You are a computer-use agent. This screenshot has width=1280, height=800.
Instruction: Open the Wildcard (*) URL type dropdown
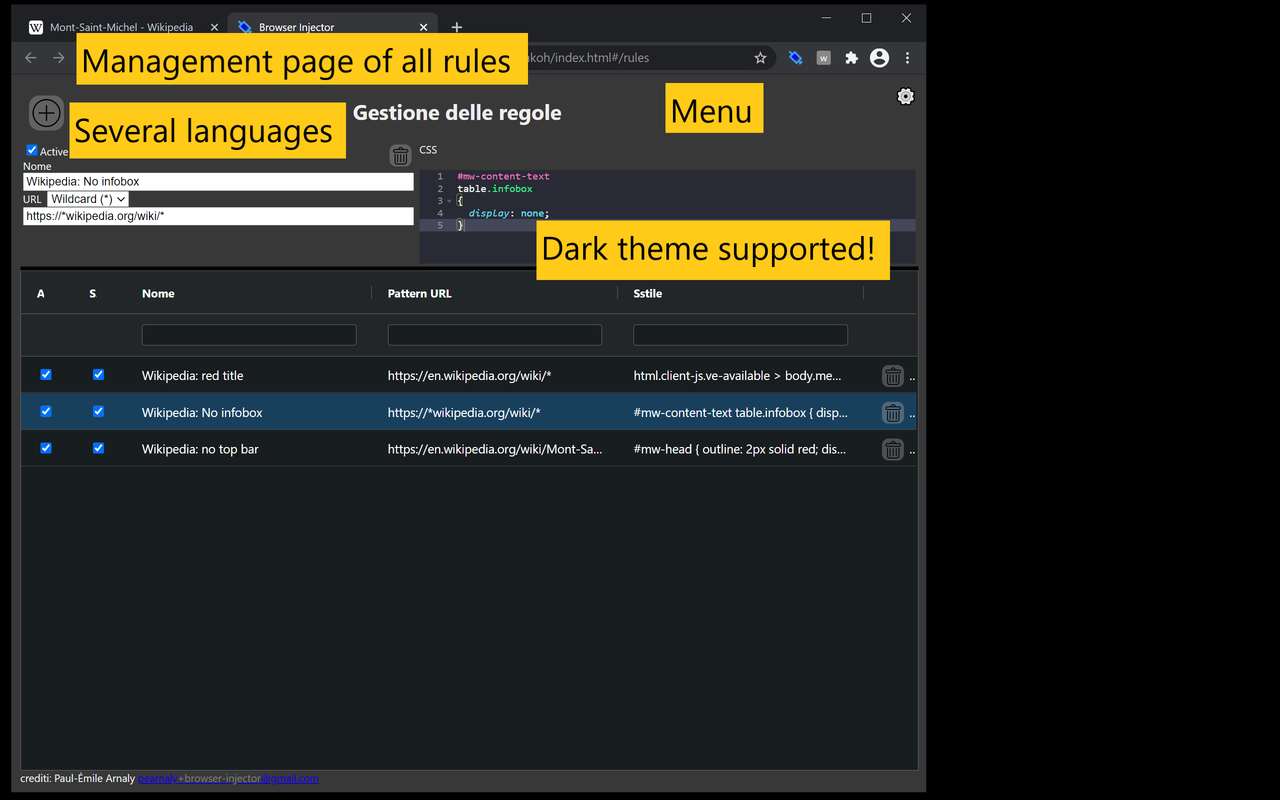tap(88, 199)
